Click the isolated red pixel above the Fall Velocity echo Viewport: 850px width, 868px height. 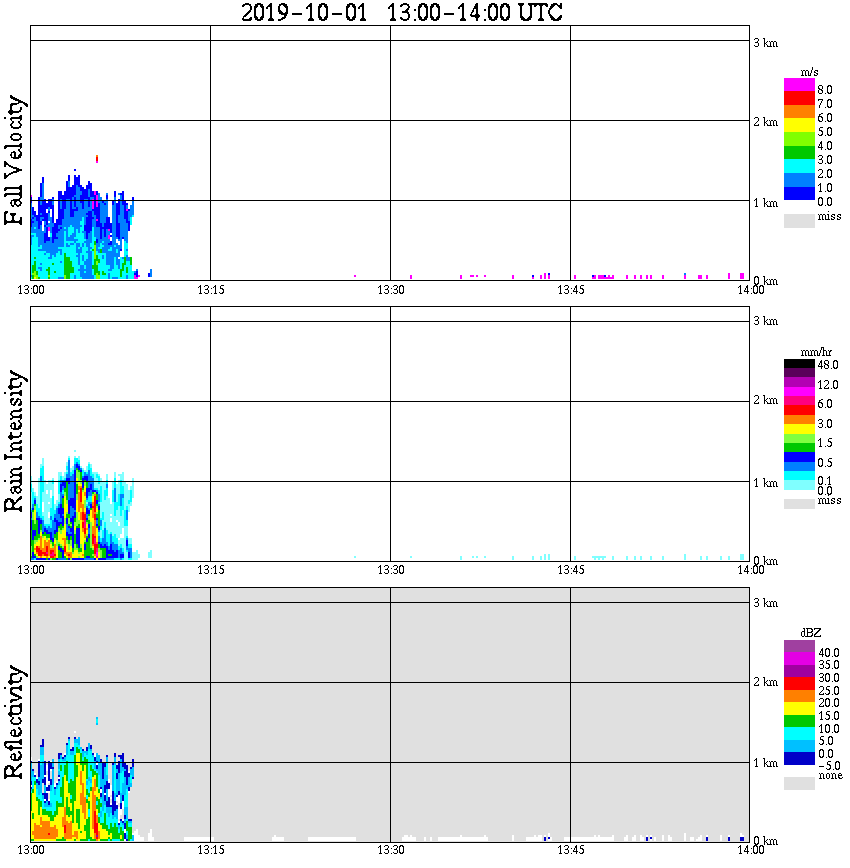pos(97,159)
